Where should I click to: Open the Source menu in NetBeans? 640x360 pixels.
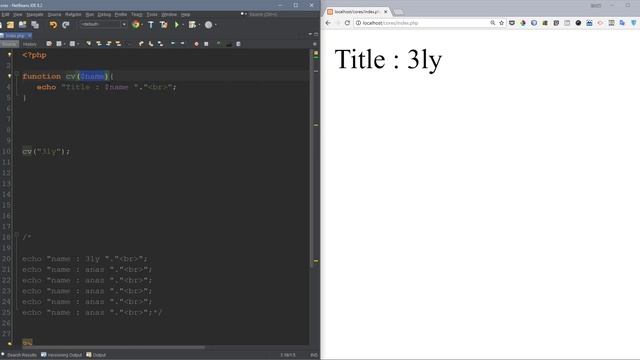pyautogui.click(x=54, y=14)
